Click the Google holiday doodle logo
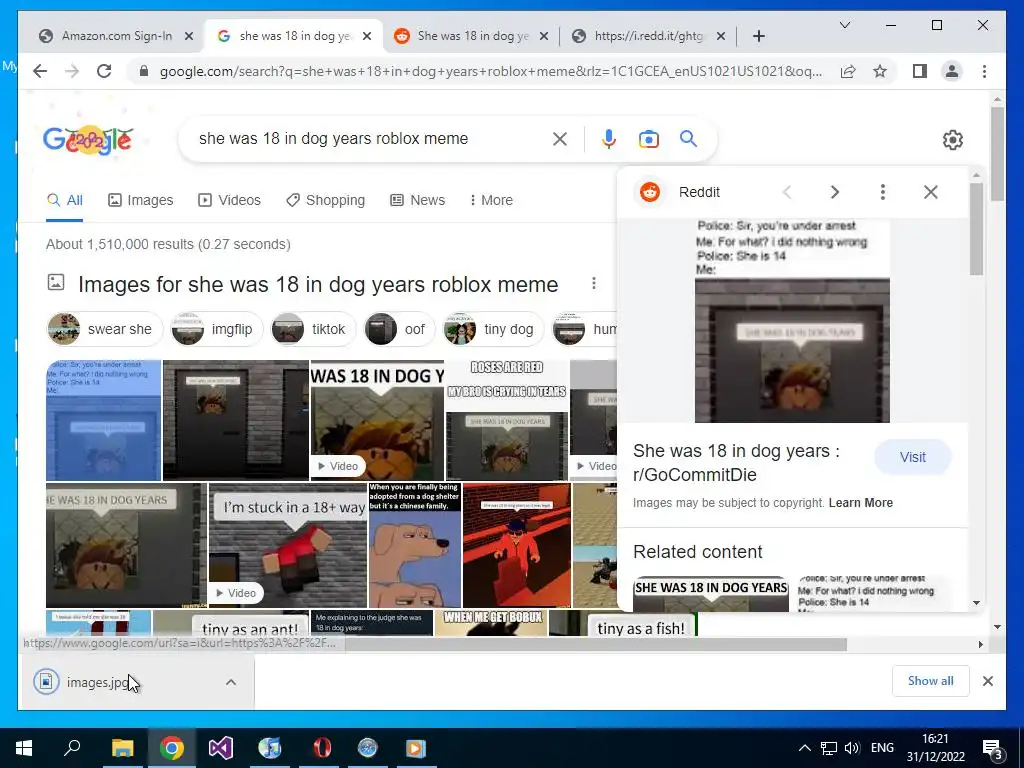The height and width of the screenshot is (768, 1024). pos(88,139)
